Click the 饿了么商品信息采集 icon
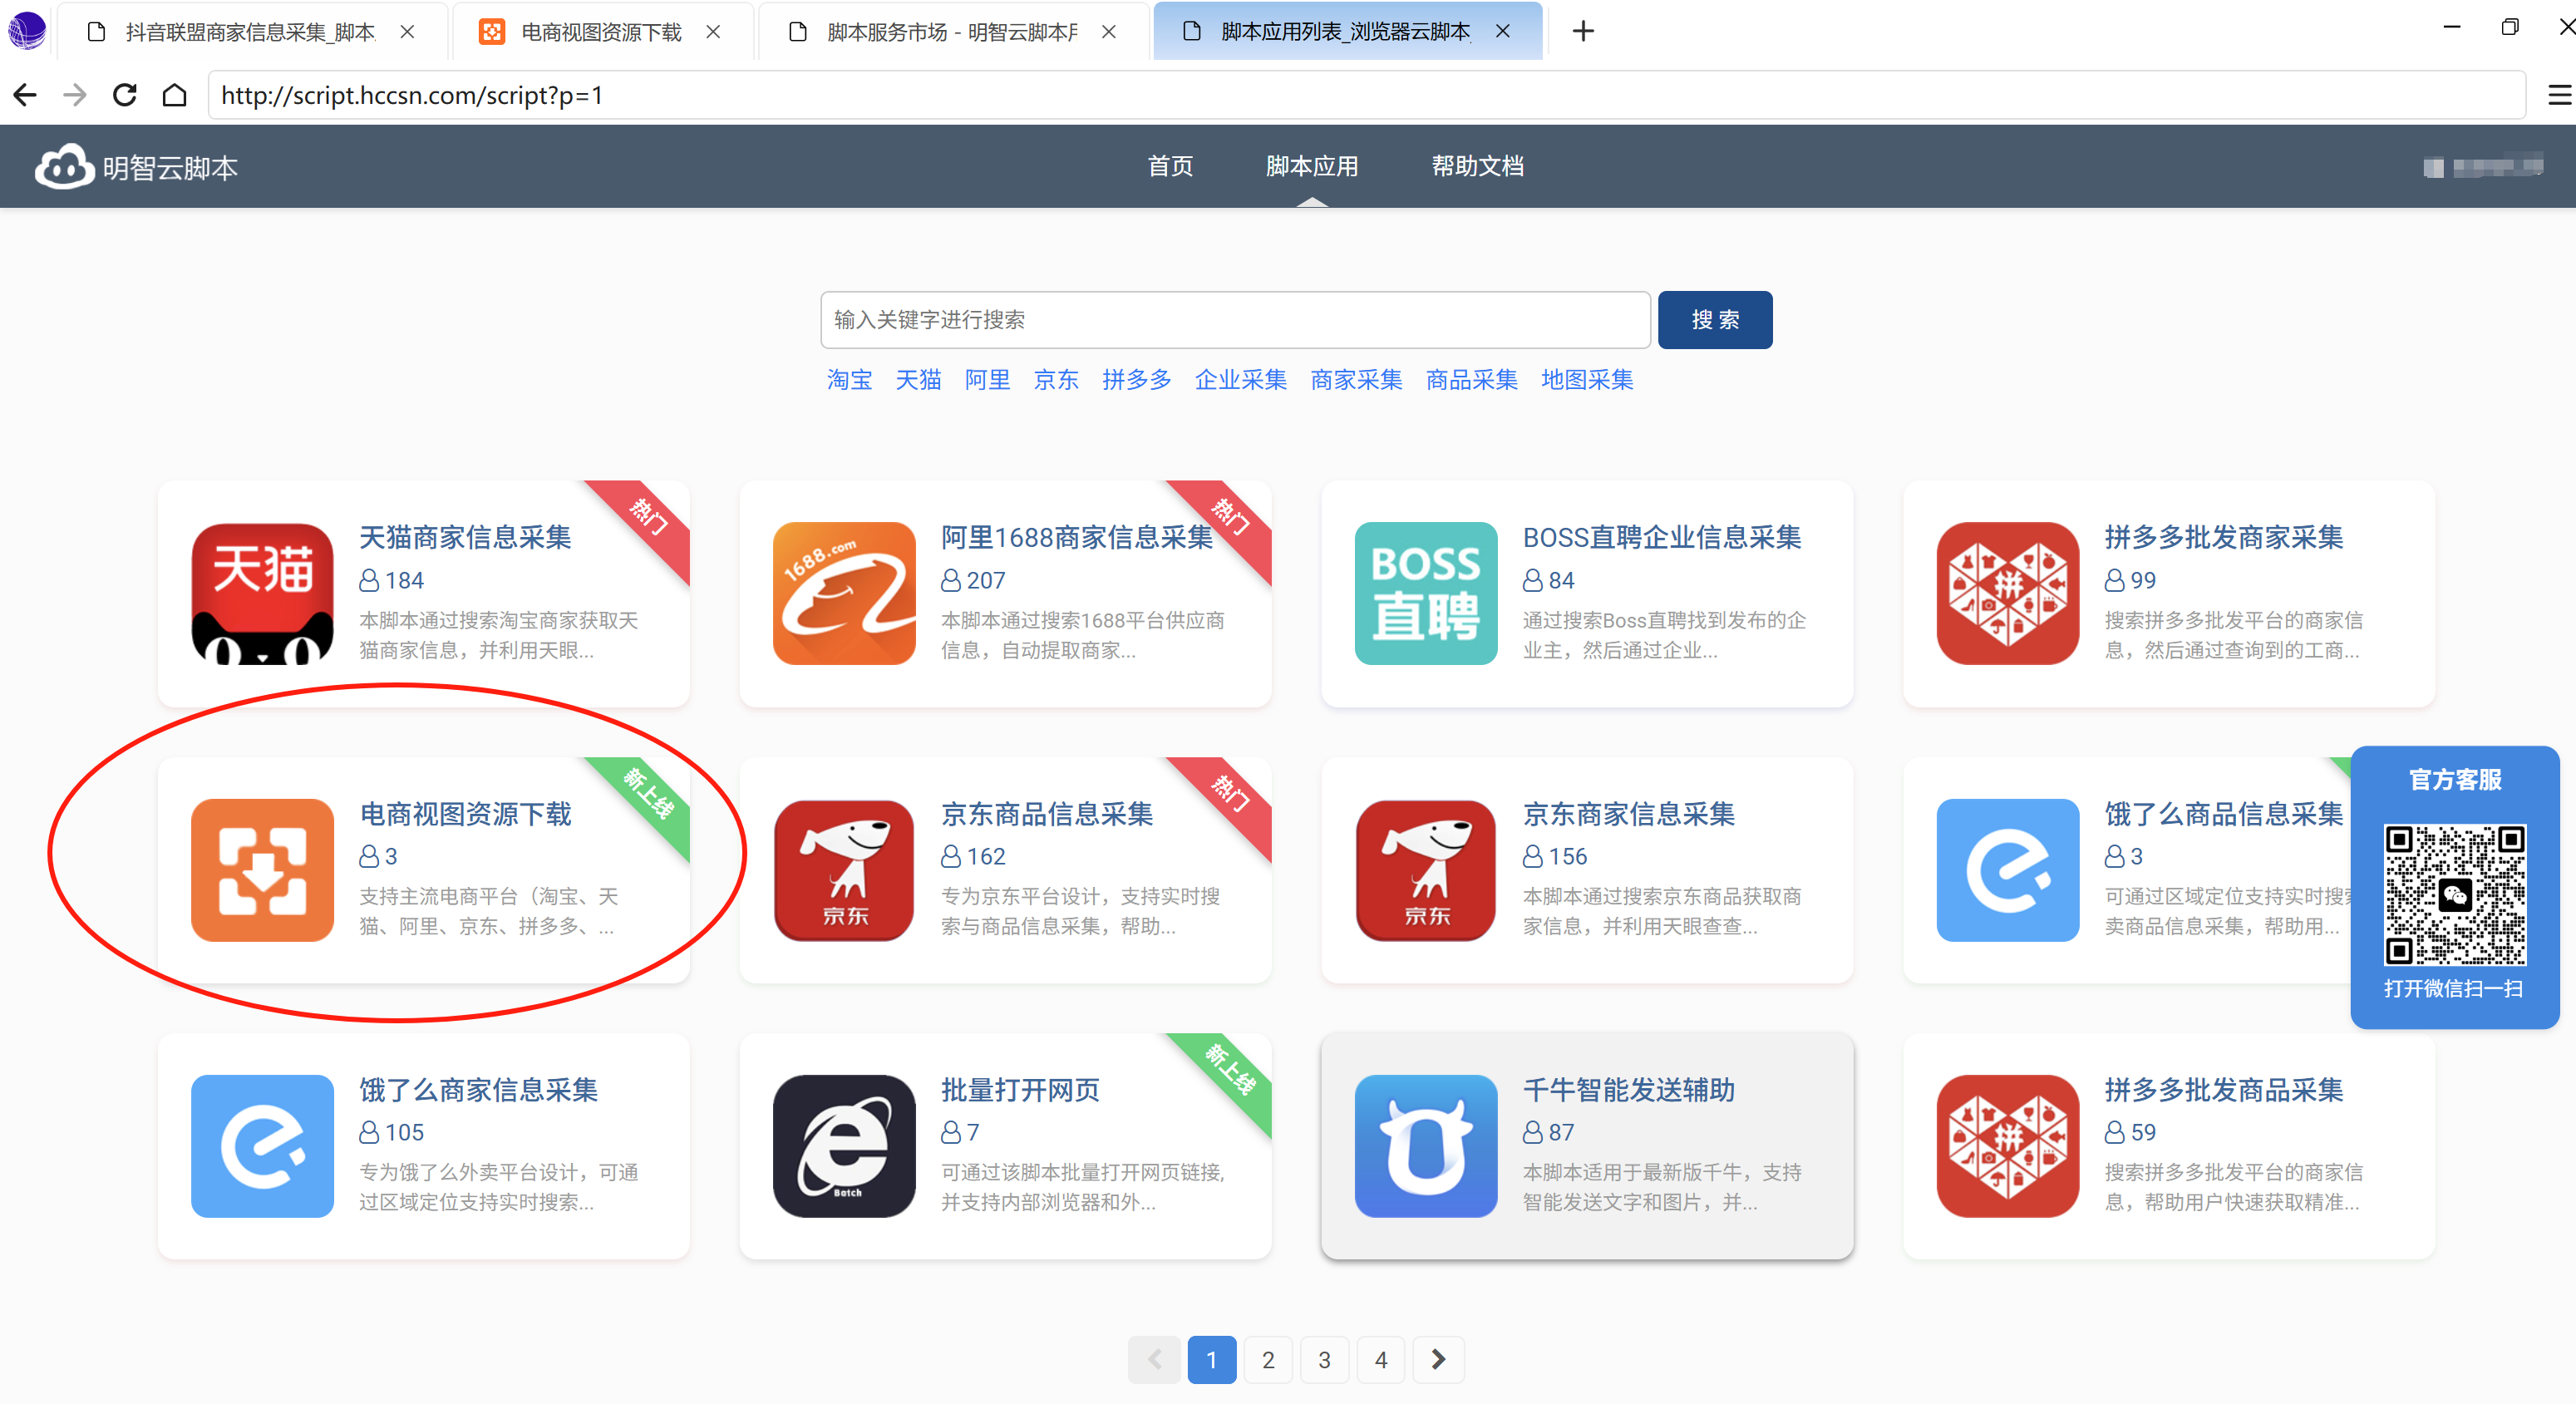 tap(2008, 870)
